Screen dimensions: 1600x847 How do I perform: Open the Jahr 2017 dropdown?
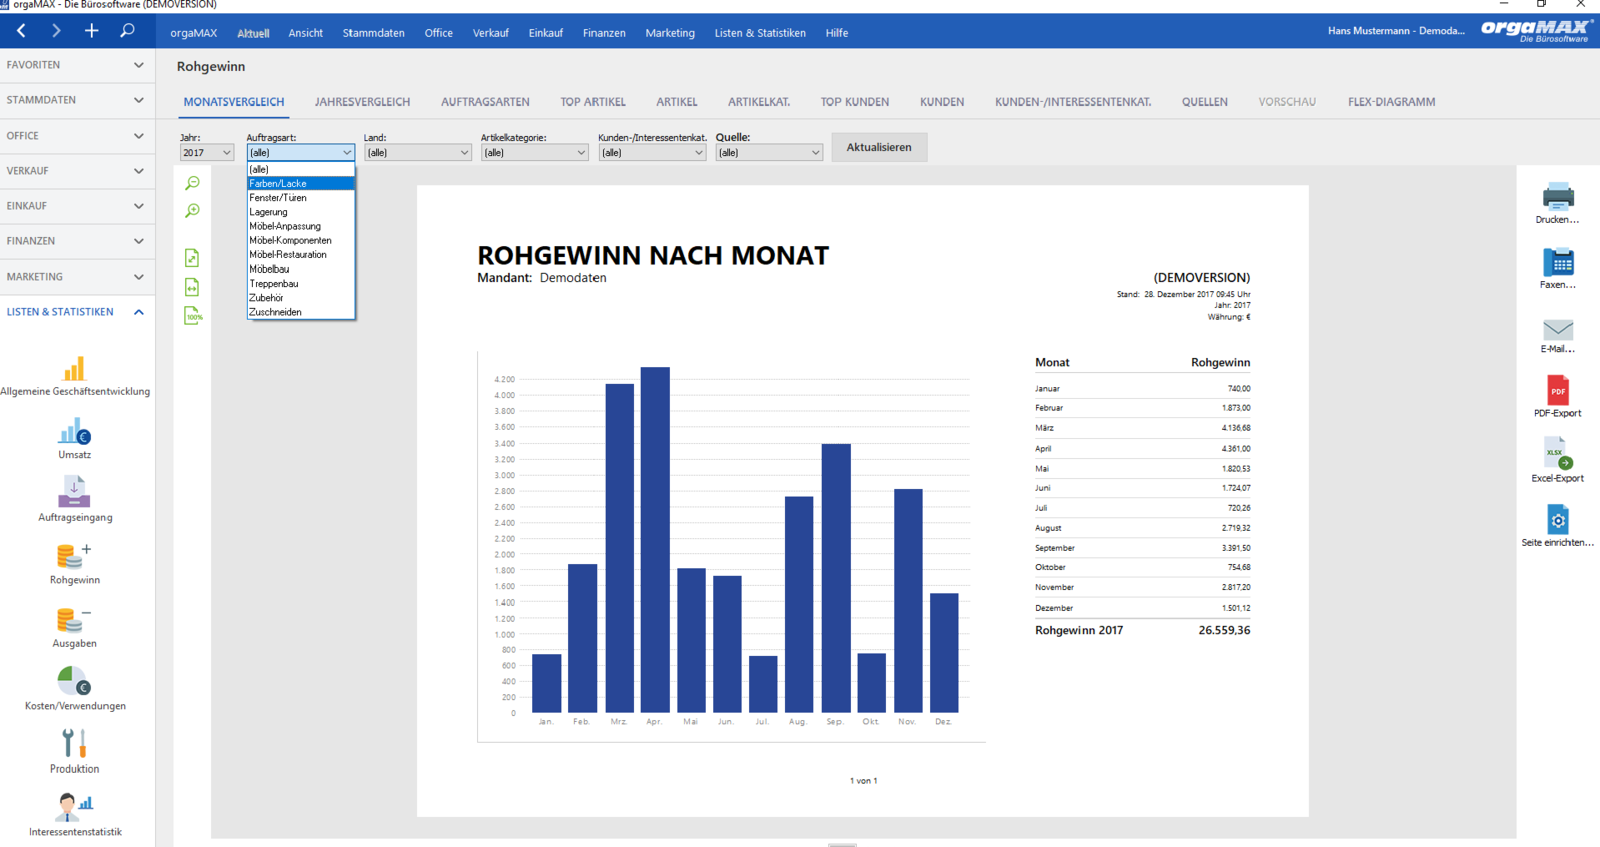[206, 152]
